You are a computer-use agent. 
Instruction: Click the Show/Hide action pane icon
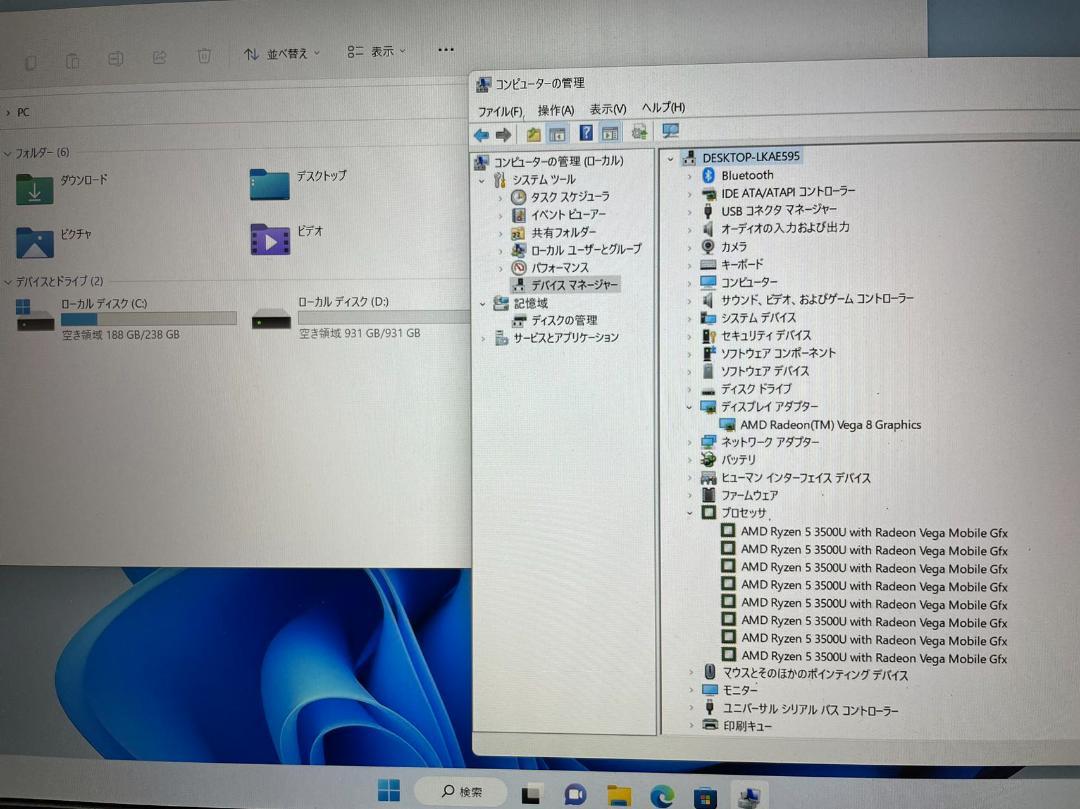click(610, 132)
